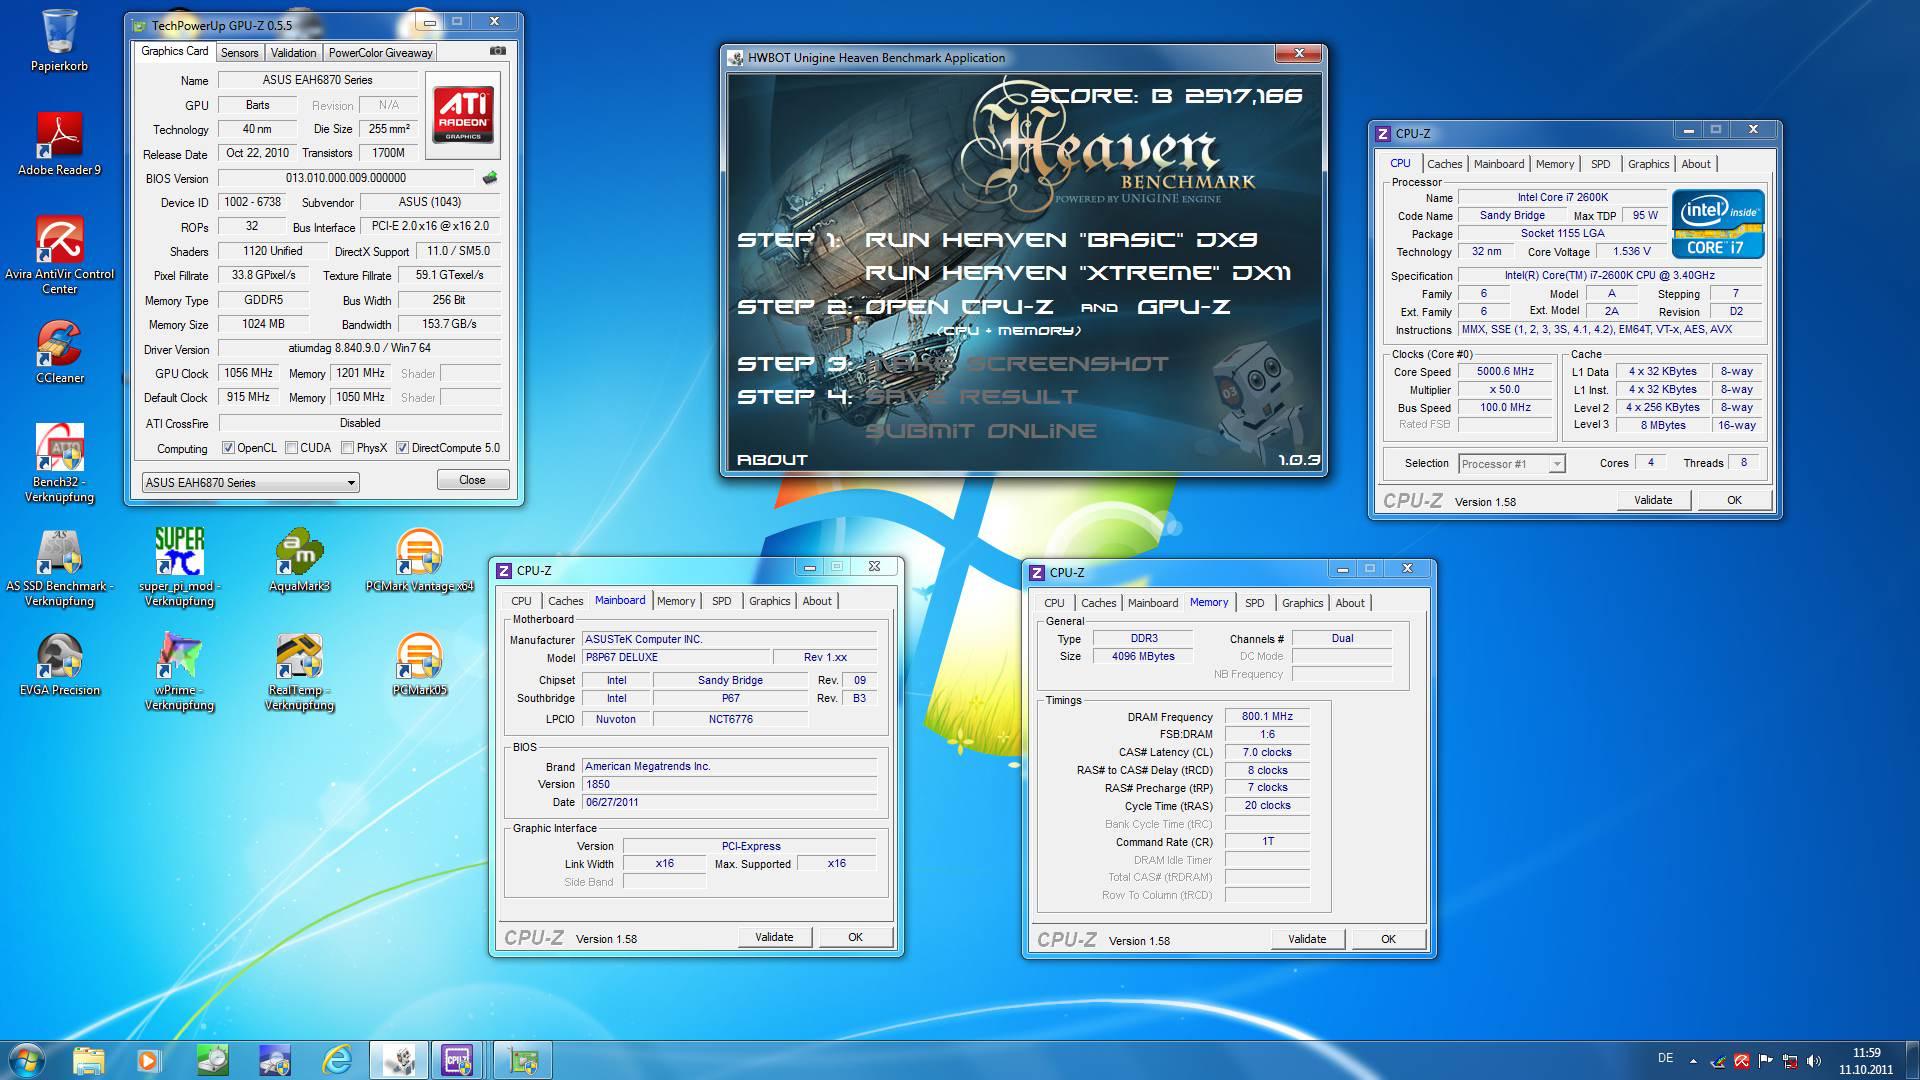
Task: Click the Close button in GPU-Z
Action: click(x=472, y=480)
